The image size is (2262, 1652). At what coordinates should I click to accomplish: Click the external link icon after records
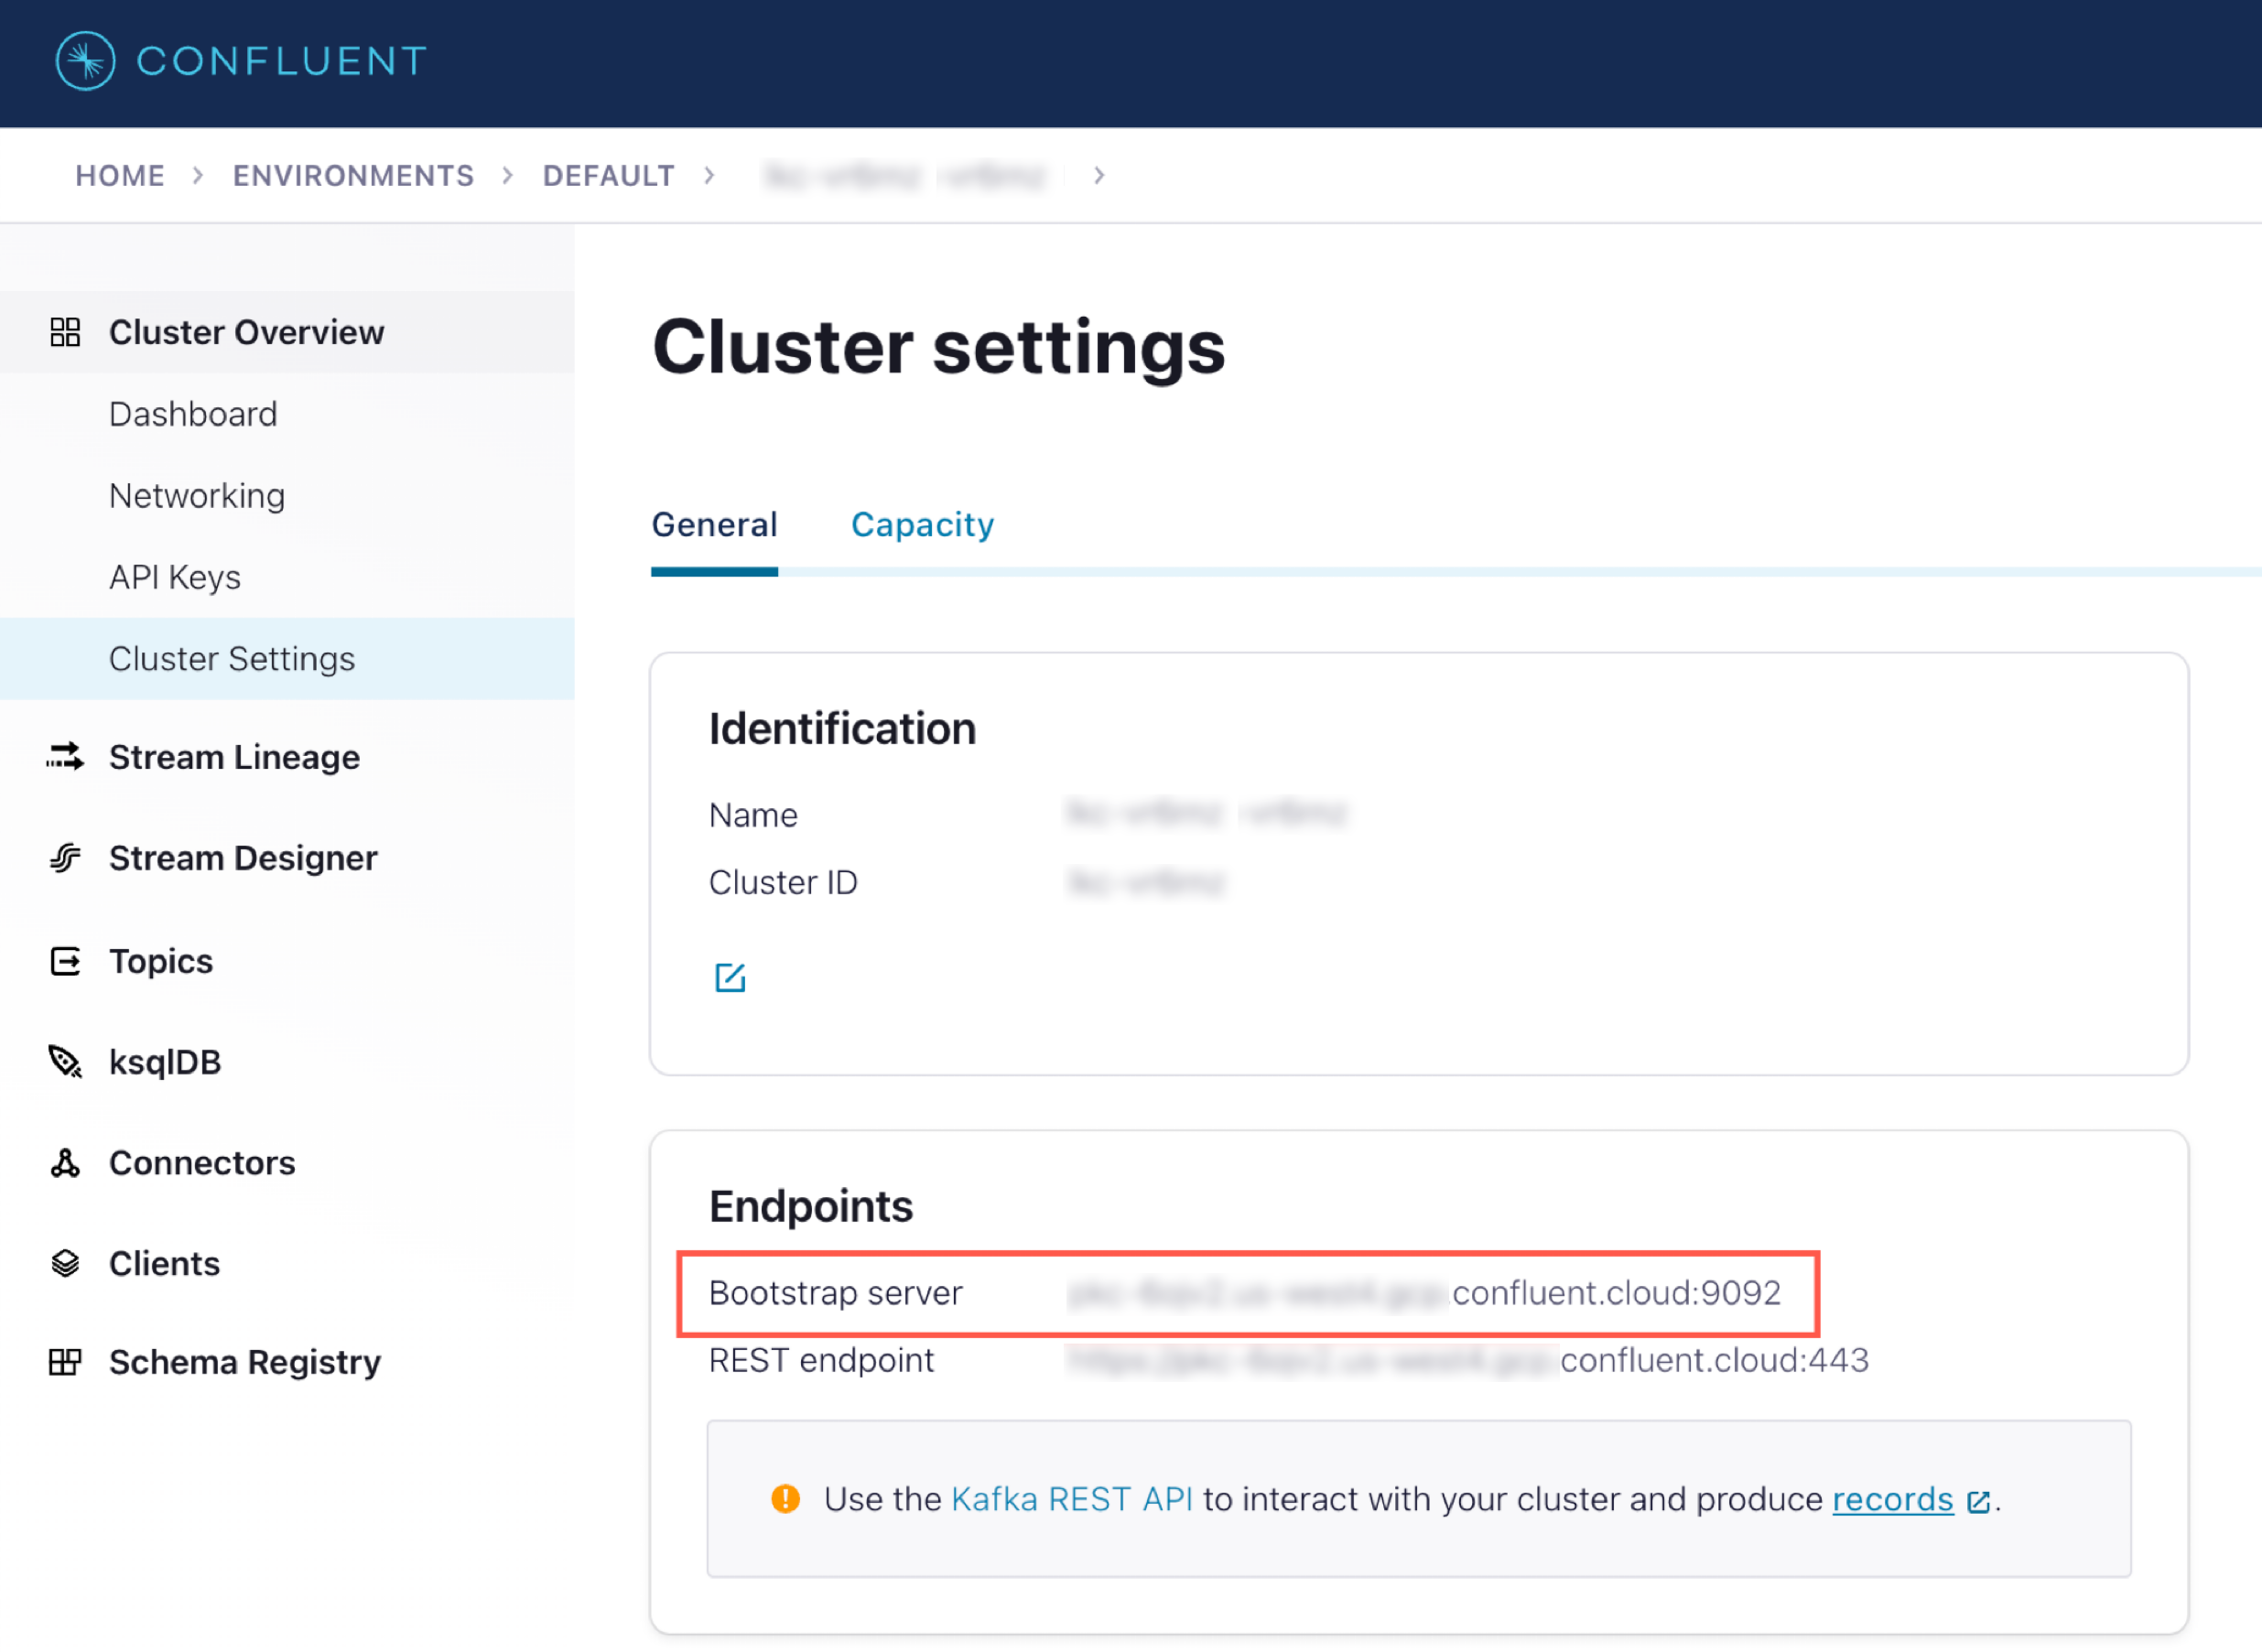point(1978,1501)
